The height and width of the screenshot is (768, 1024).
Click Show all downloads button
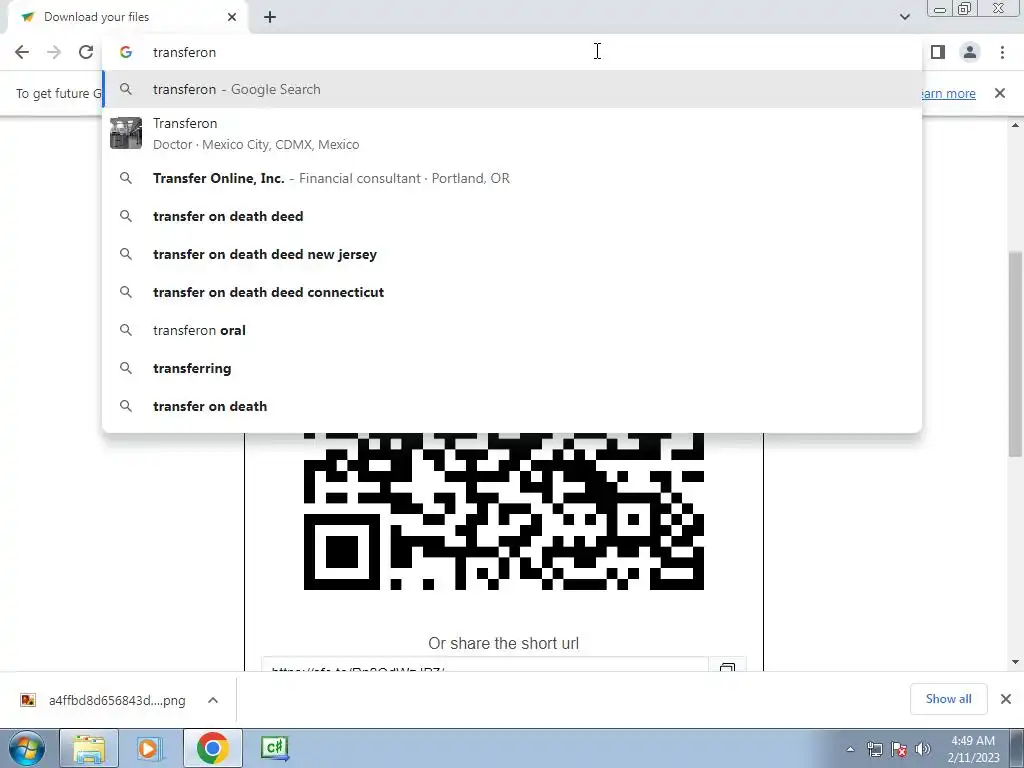[x=948, y=699]
